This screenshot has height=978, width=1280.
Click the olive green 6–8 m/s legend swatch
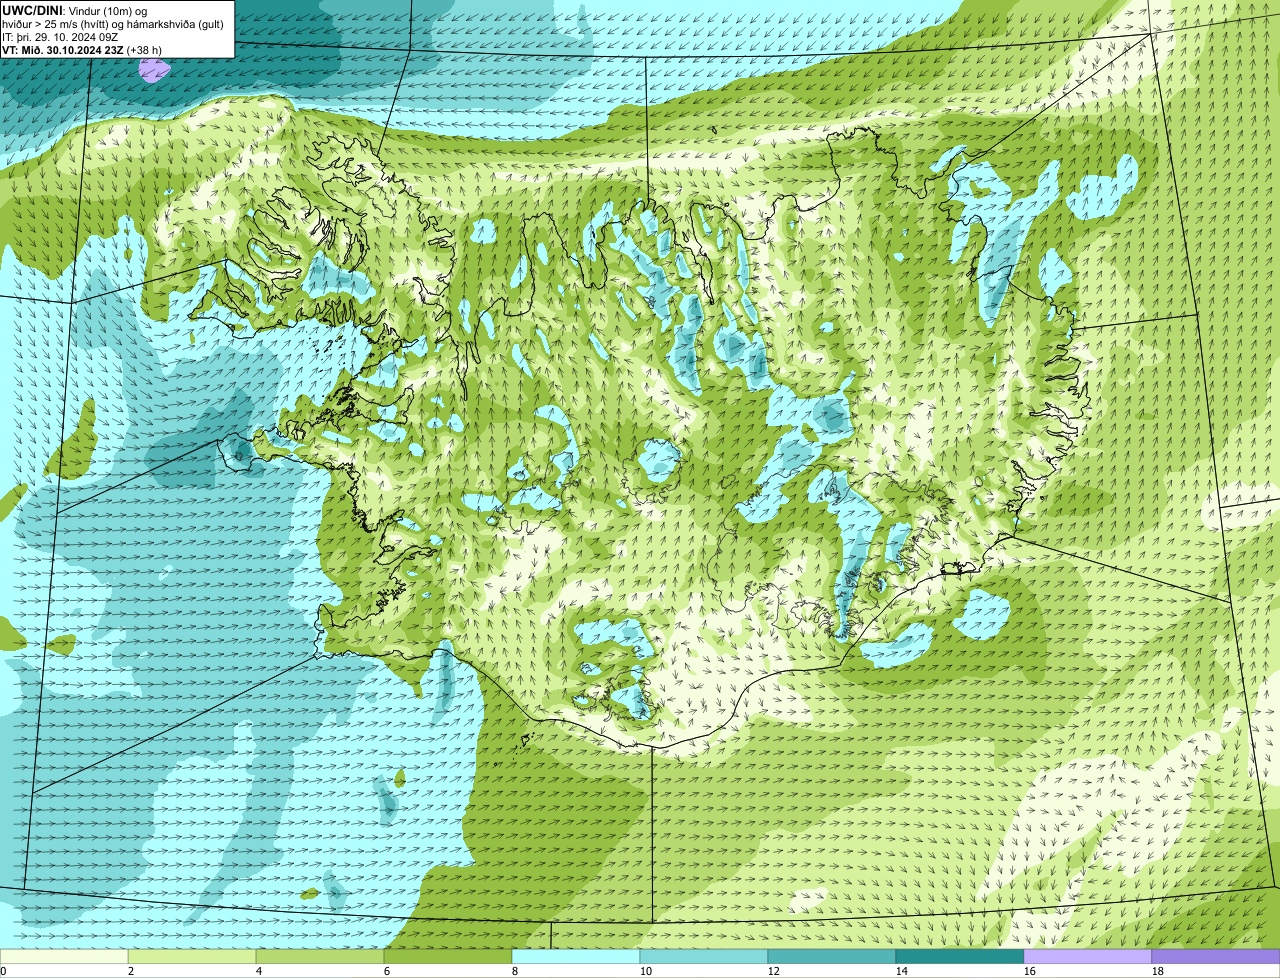pyautogui.click(x=448, y=957)
